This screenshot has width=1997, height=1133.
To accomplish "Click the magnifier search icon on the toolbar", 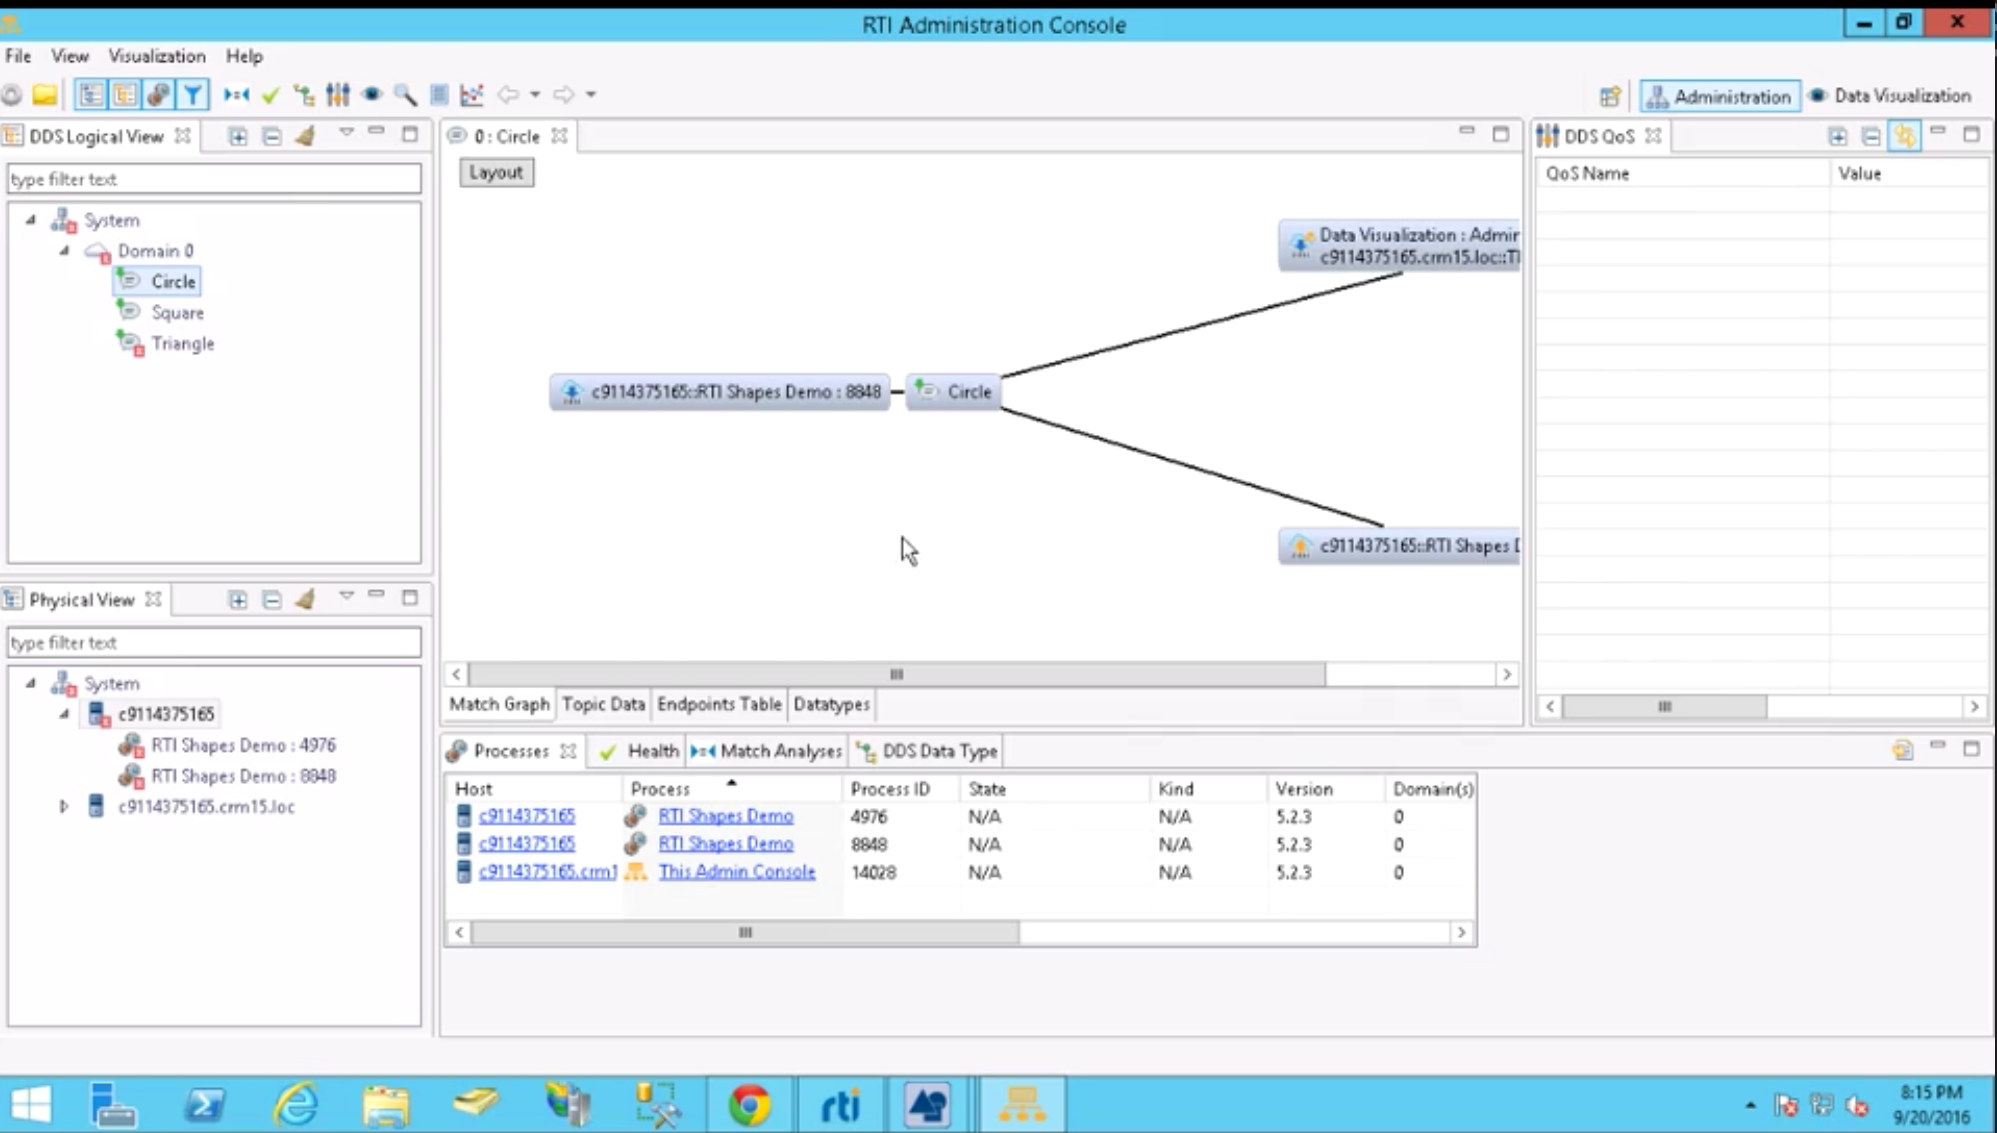I will click(x=405, y=94).
